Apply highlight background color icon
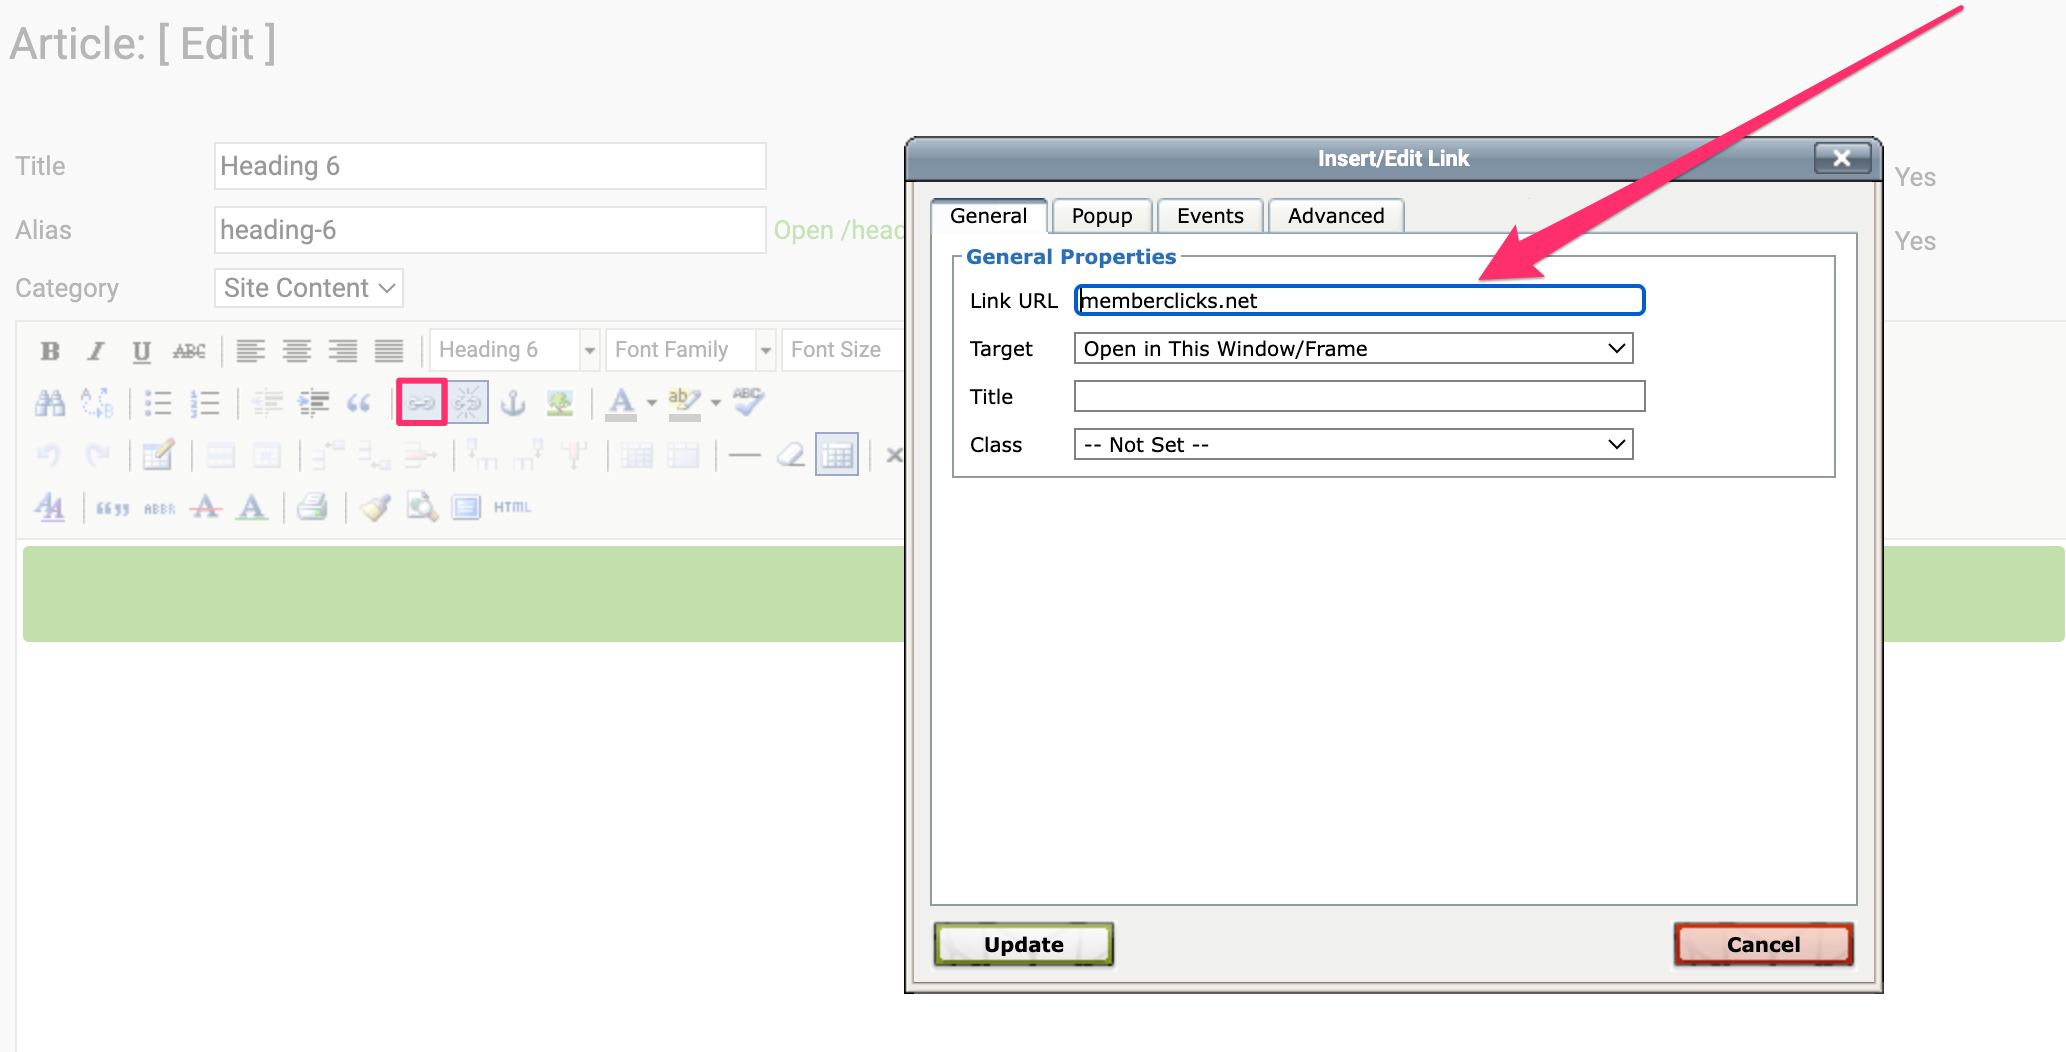2066x1052 pixels. 685,403
